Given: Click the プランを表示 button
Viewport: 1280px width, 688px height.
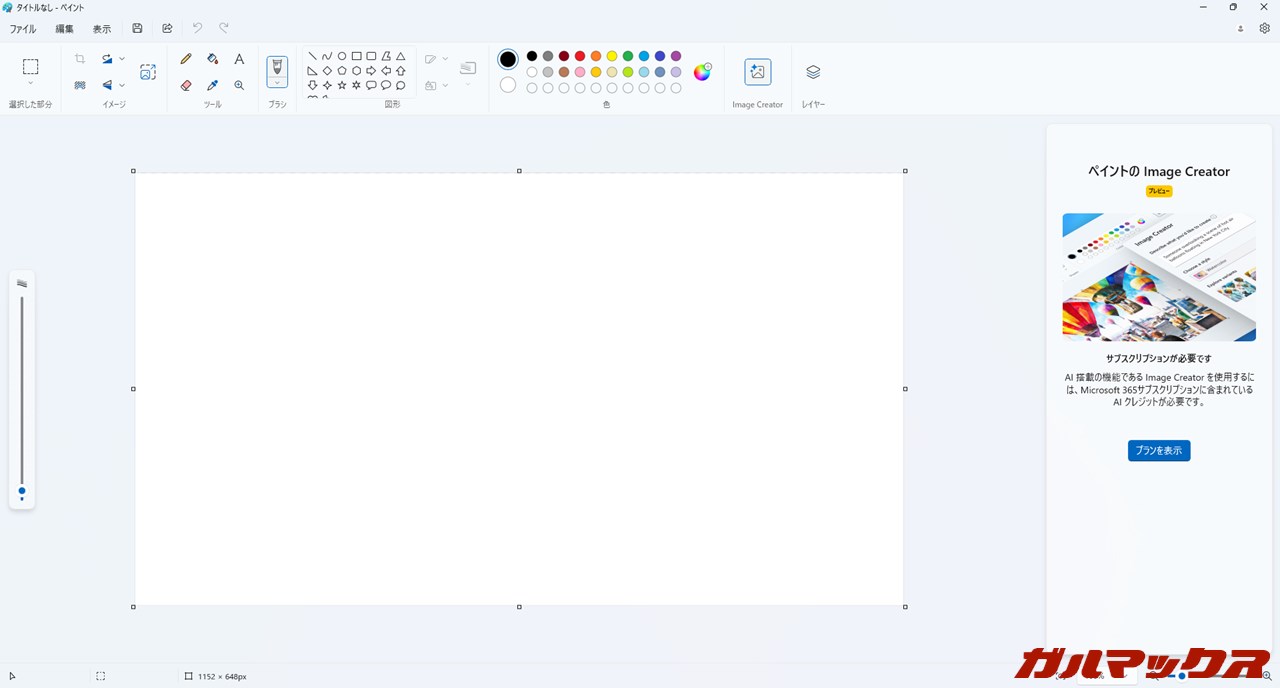Looking at the screenshot, I should tap(1158, 451).
